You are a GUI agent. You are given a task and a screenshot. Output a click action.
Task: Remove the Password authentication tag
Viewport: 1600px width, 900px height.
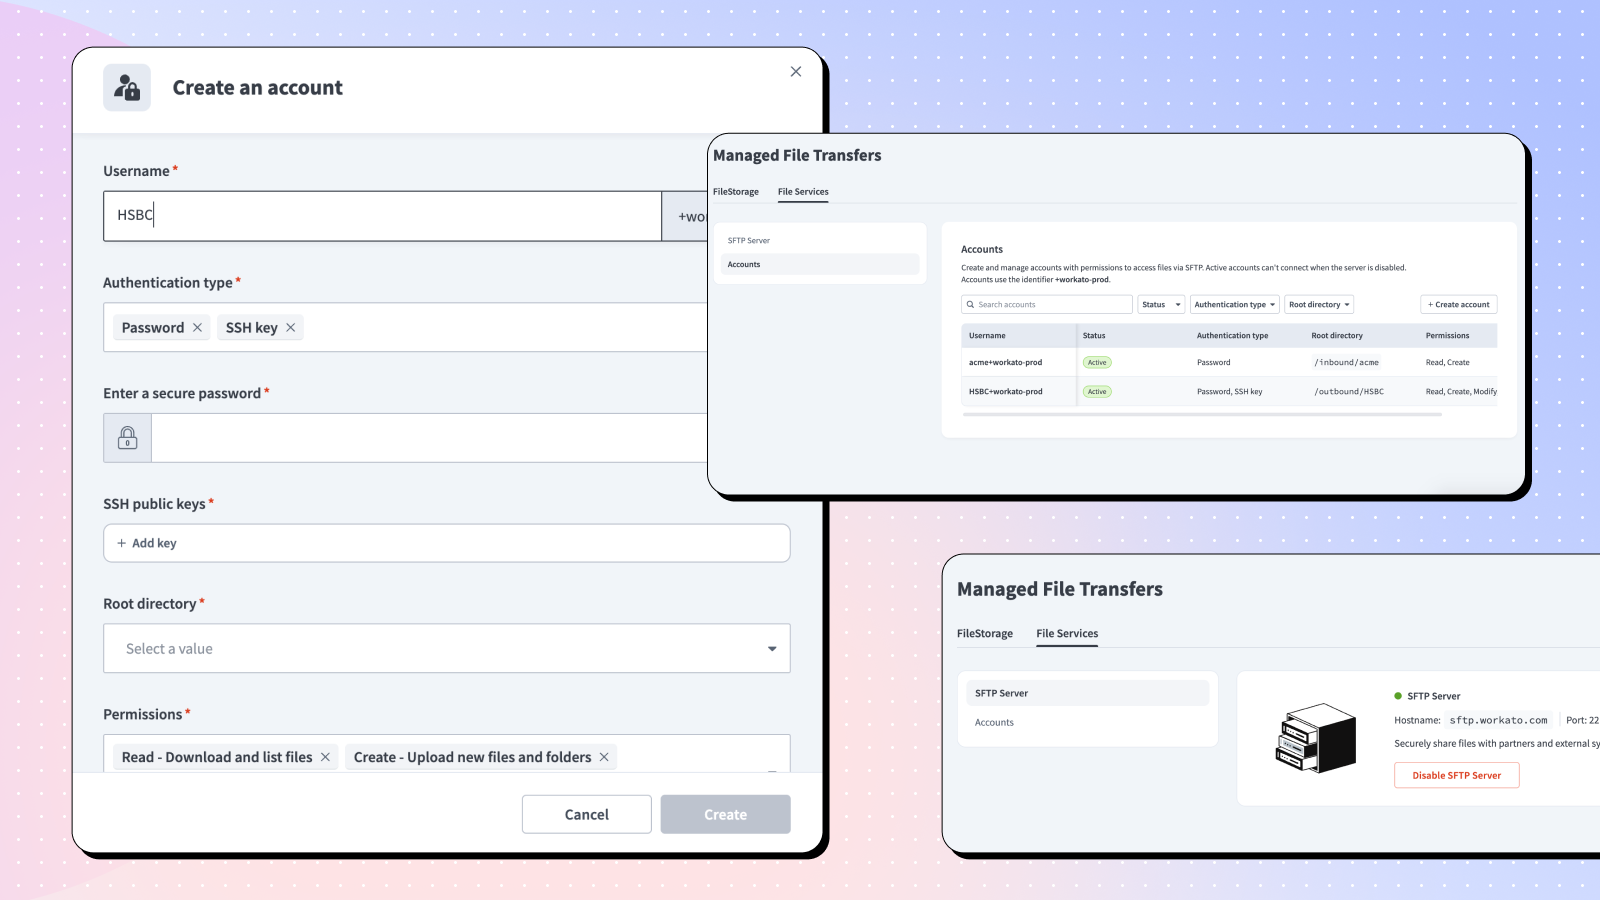[197, 328]
